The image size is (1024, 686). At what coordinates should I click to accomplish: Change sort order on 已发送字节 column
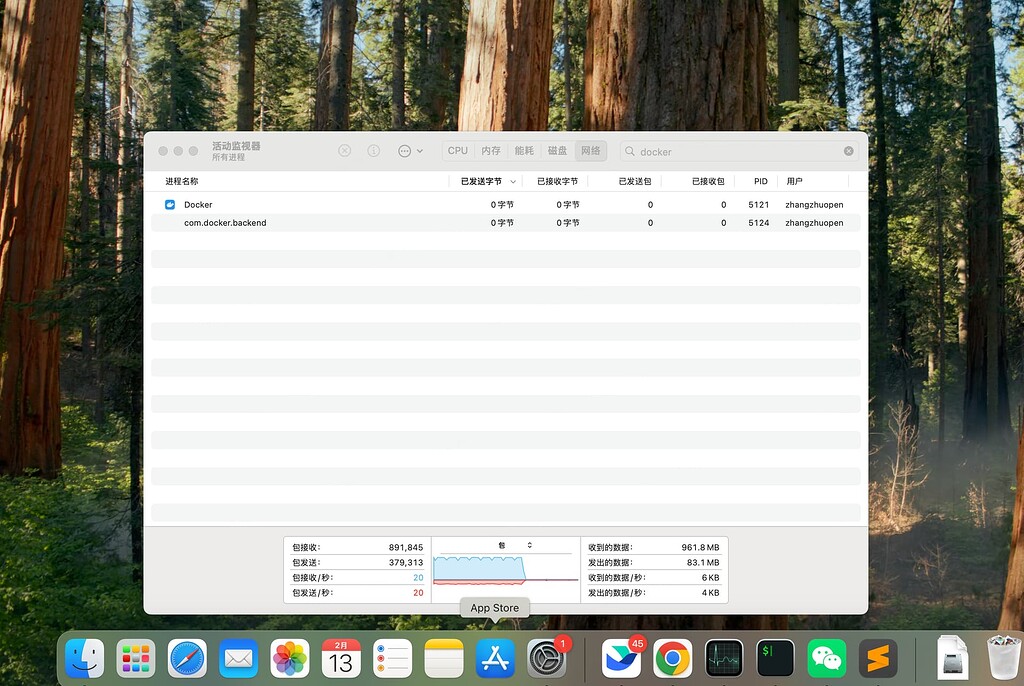[x=485, y=181]
